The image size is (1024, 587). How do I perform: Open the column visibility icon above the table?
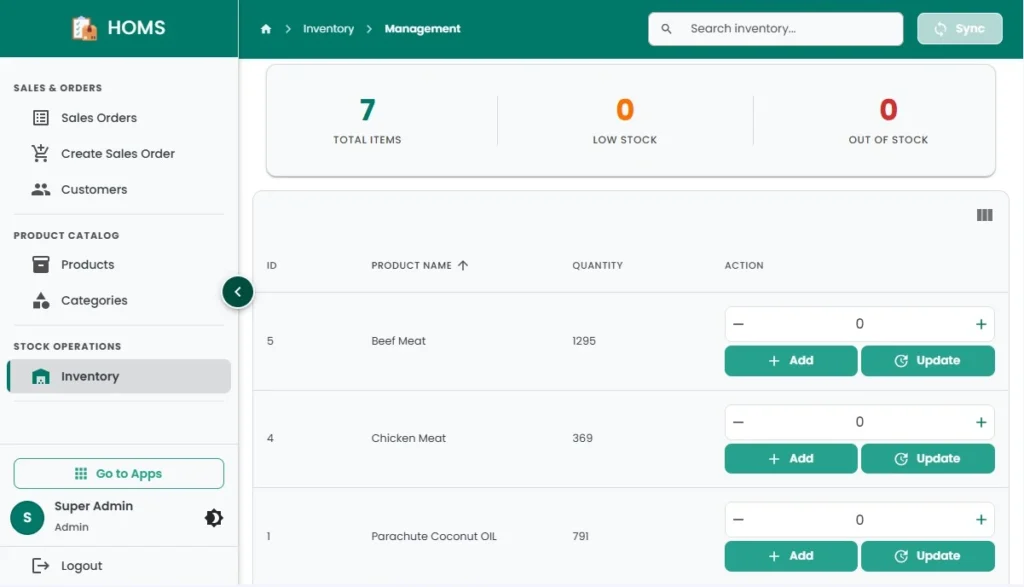coord(985,215)
